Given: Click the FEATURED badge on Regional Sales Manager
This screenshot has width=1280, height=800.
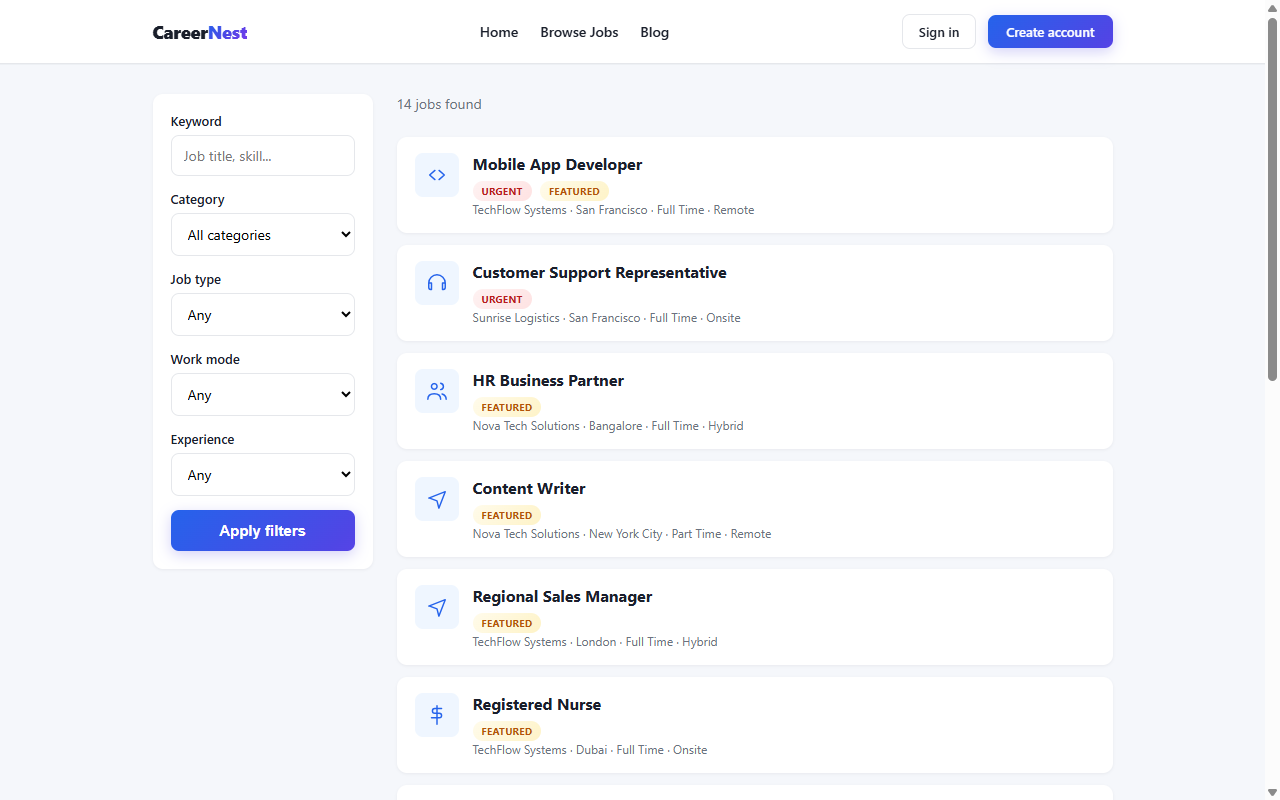Looking at the screenshot, I should [x=507, y=623].
